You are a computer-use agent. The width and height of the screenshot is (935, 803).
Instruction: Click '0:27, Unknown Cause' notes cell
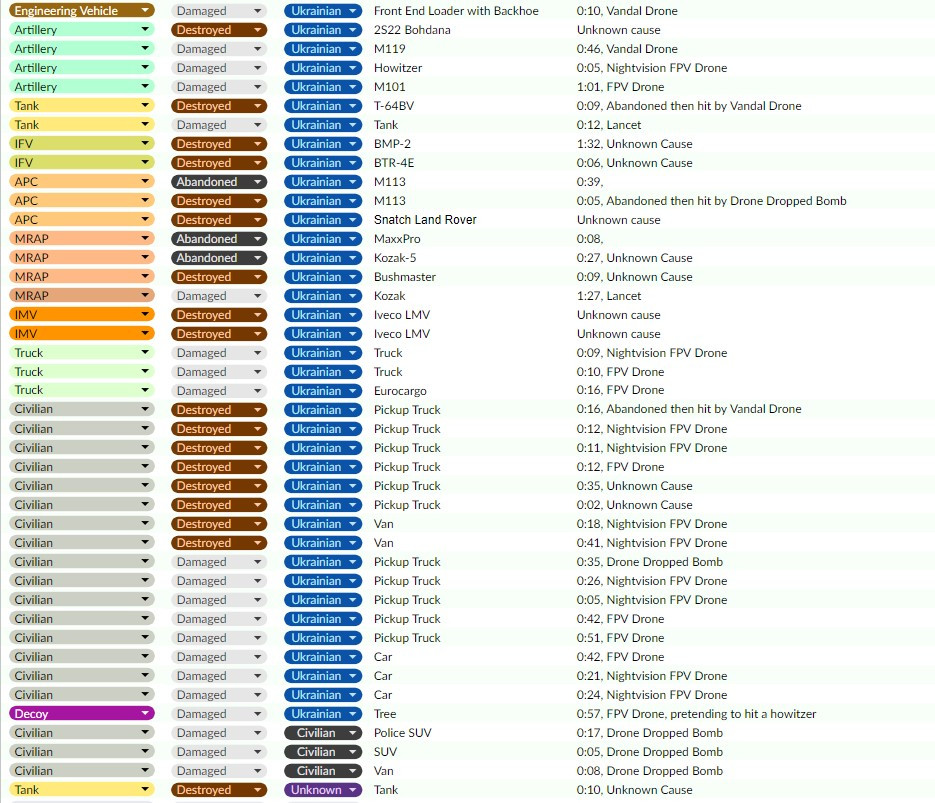click(x=634, y=258)
